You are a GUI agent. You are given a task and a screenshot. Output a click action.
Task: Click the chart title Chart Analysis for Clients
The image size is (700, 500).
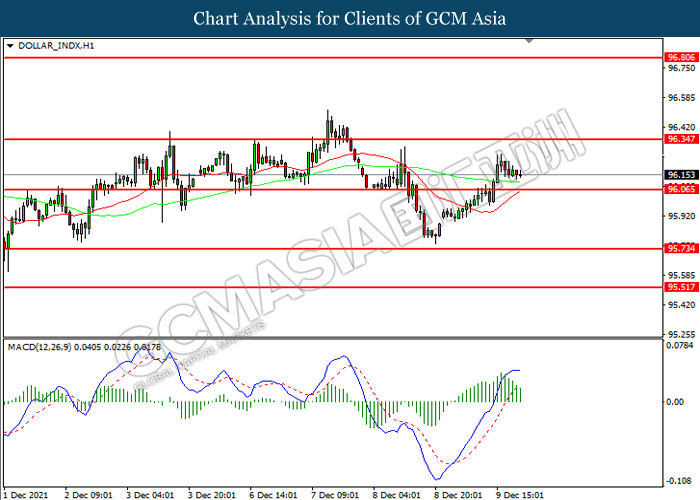click(x=349, y=18)
